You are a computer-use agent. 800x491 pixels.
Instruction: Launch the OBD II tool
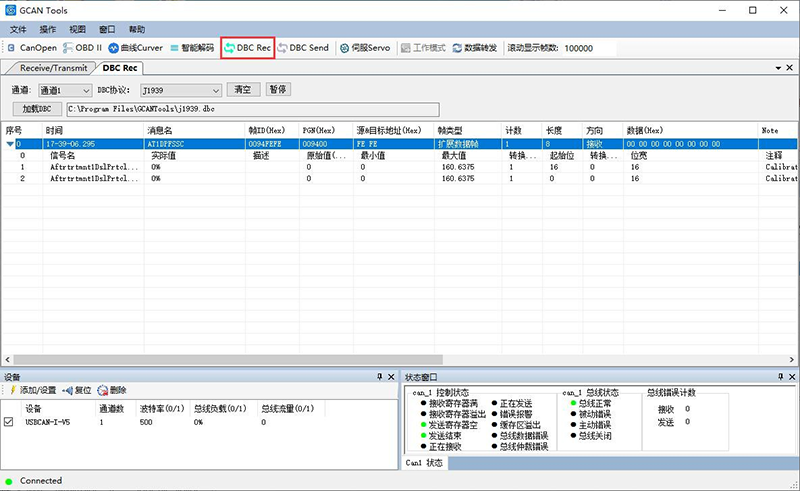[83, 47]
